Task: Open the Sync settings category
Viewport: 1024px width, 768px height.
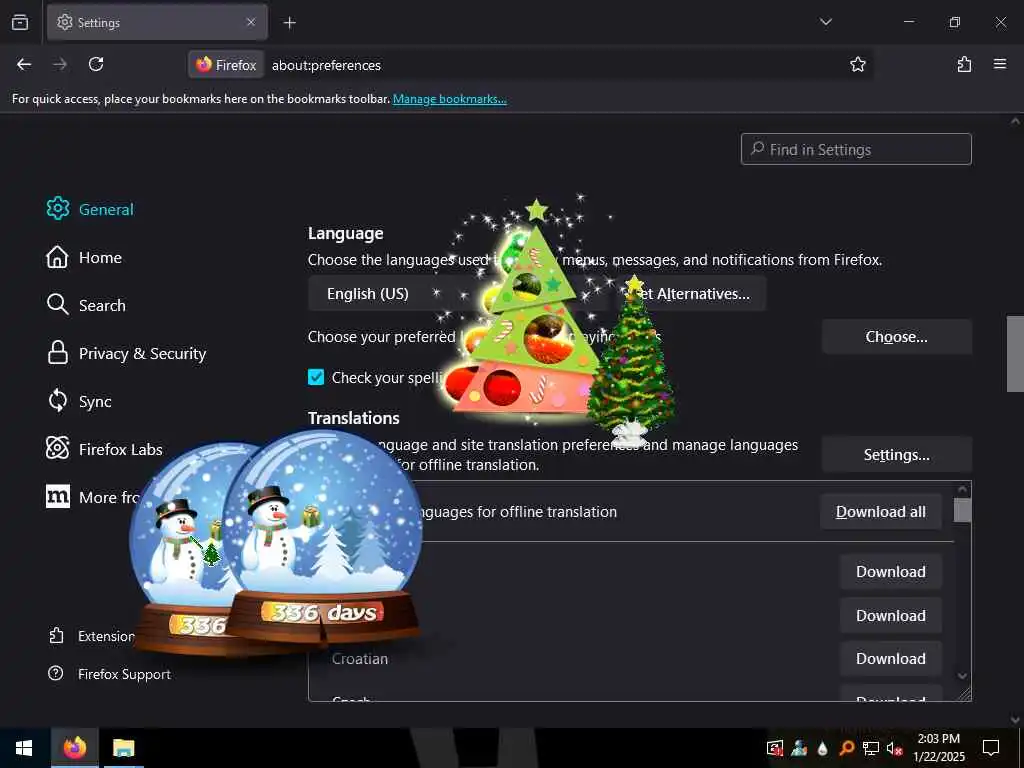Action: tap(79, 401)
